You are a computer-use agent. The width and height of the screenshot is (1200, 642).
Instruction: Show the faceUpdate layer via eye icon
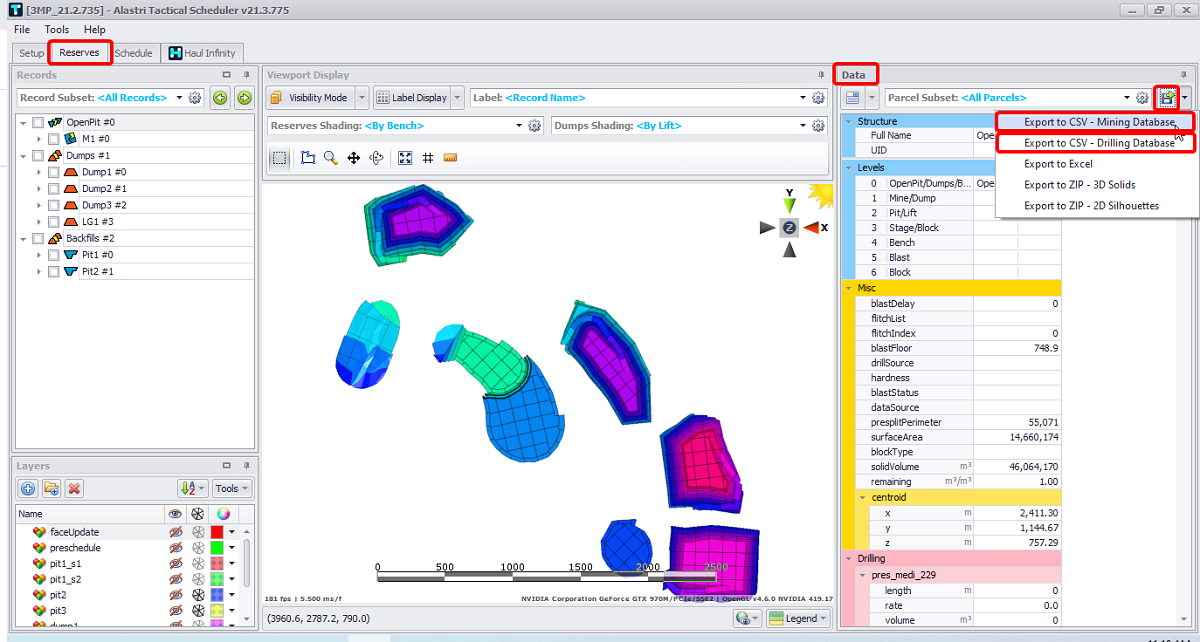pos(175,532)
